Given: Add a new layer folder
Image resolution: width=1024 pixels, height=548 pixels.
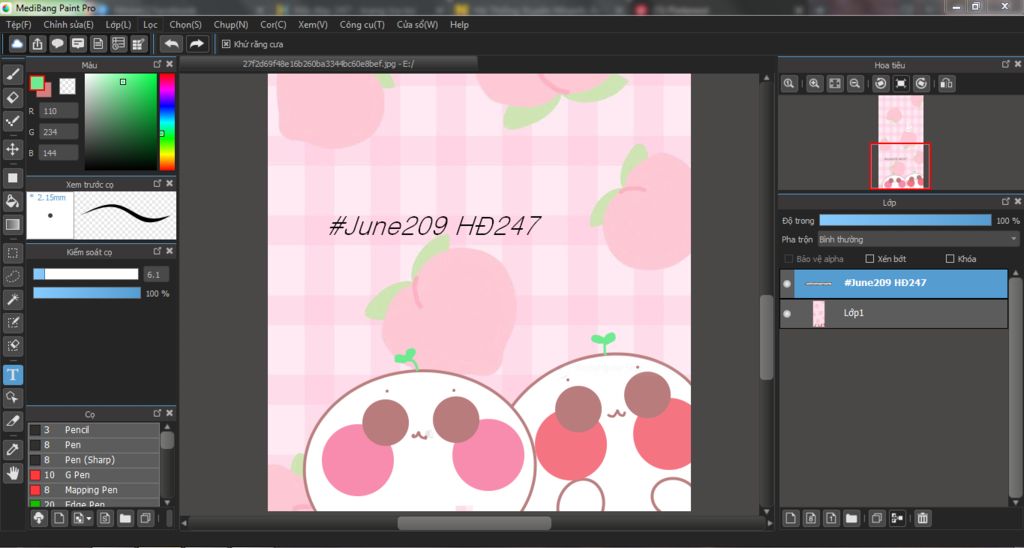Looking at the screenshot, I should [851, 519].
